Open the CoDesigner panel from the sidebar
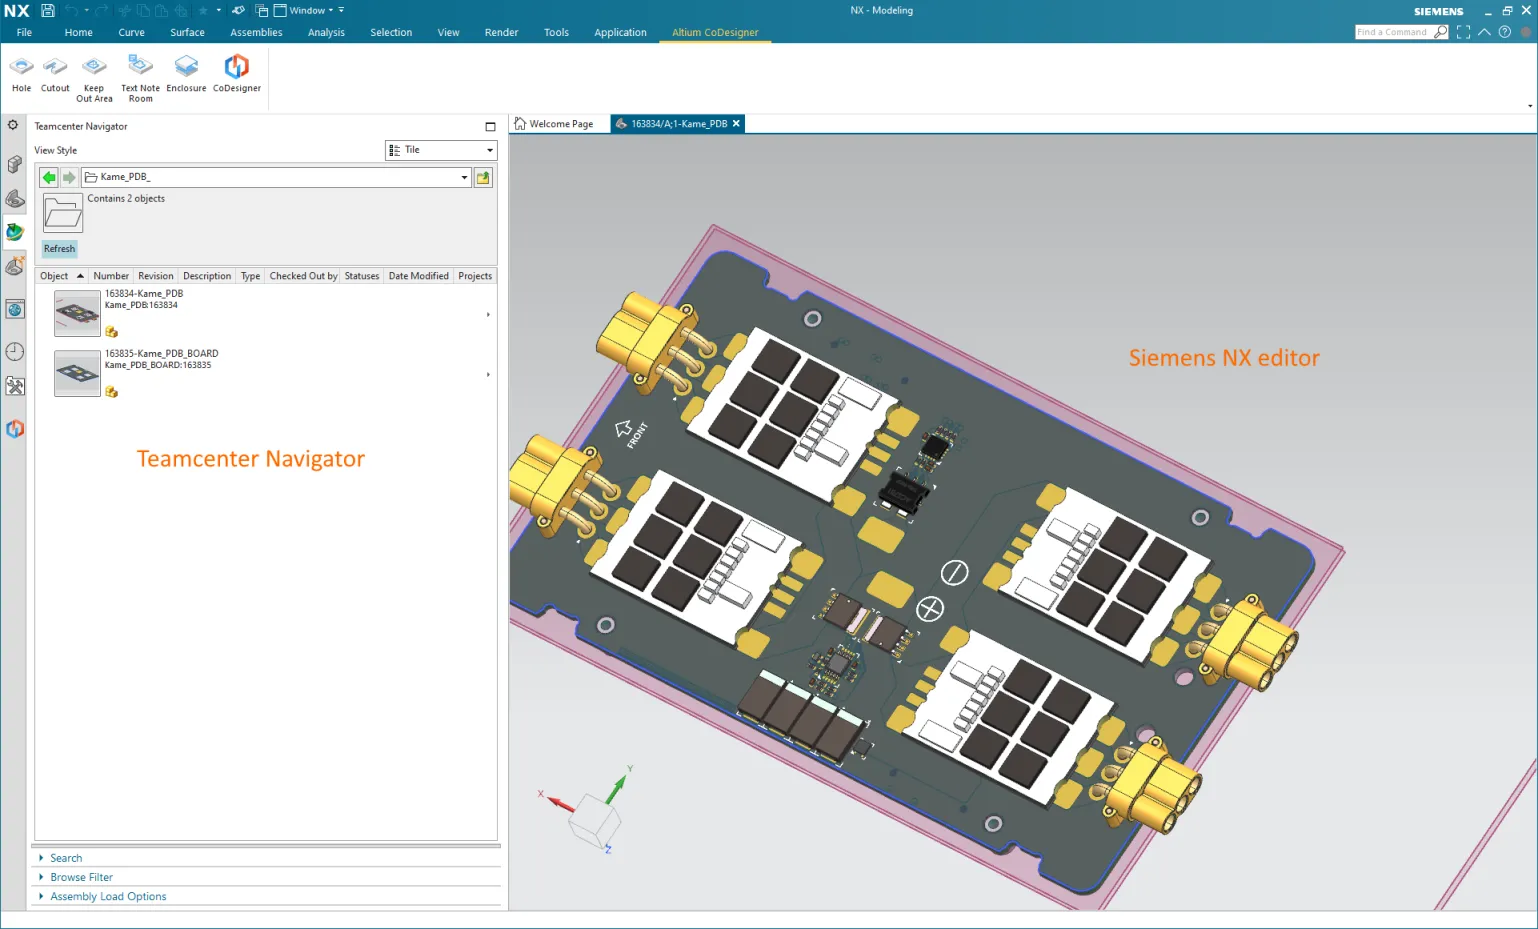 [15, 429]
